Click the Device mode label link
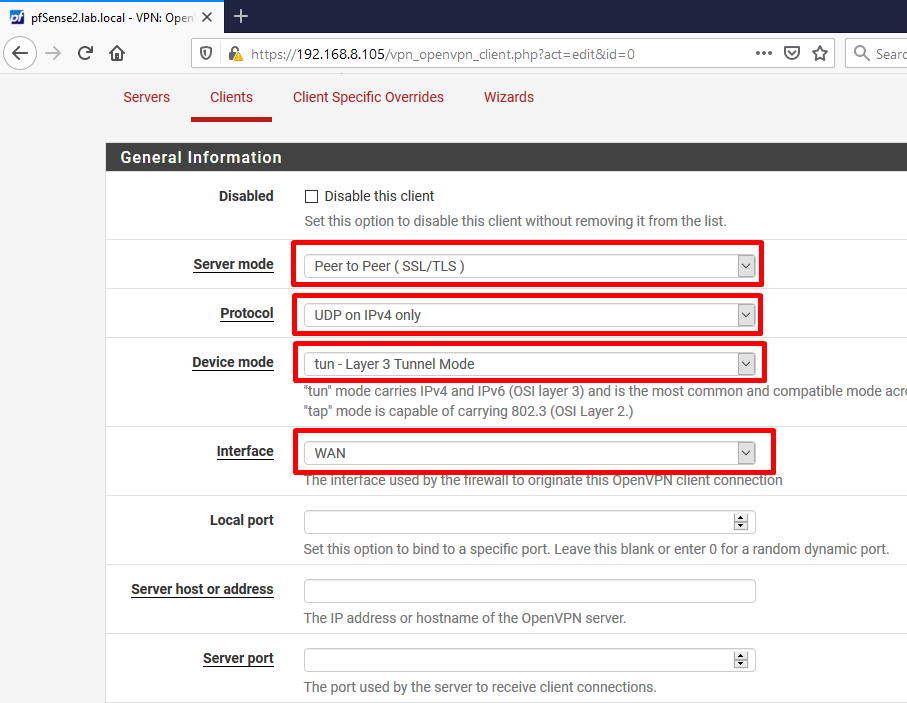The image size is (907, 703). tap(233, 362)
